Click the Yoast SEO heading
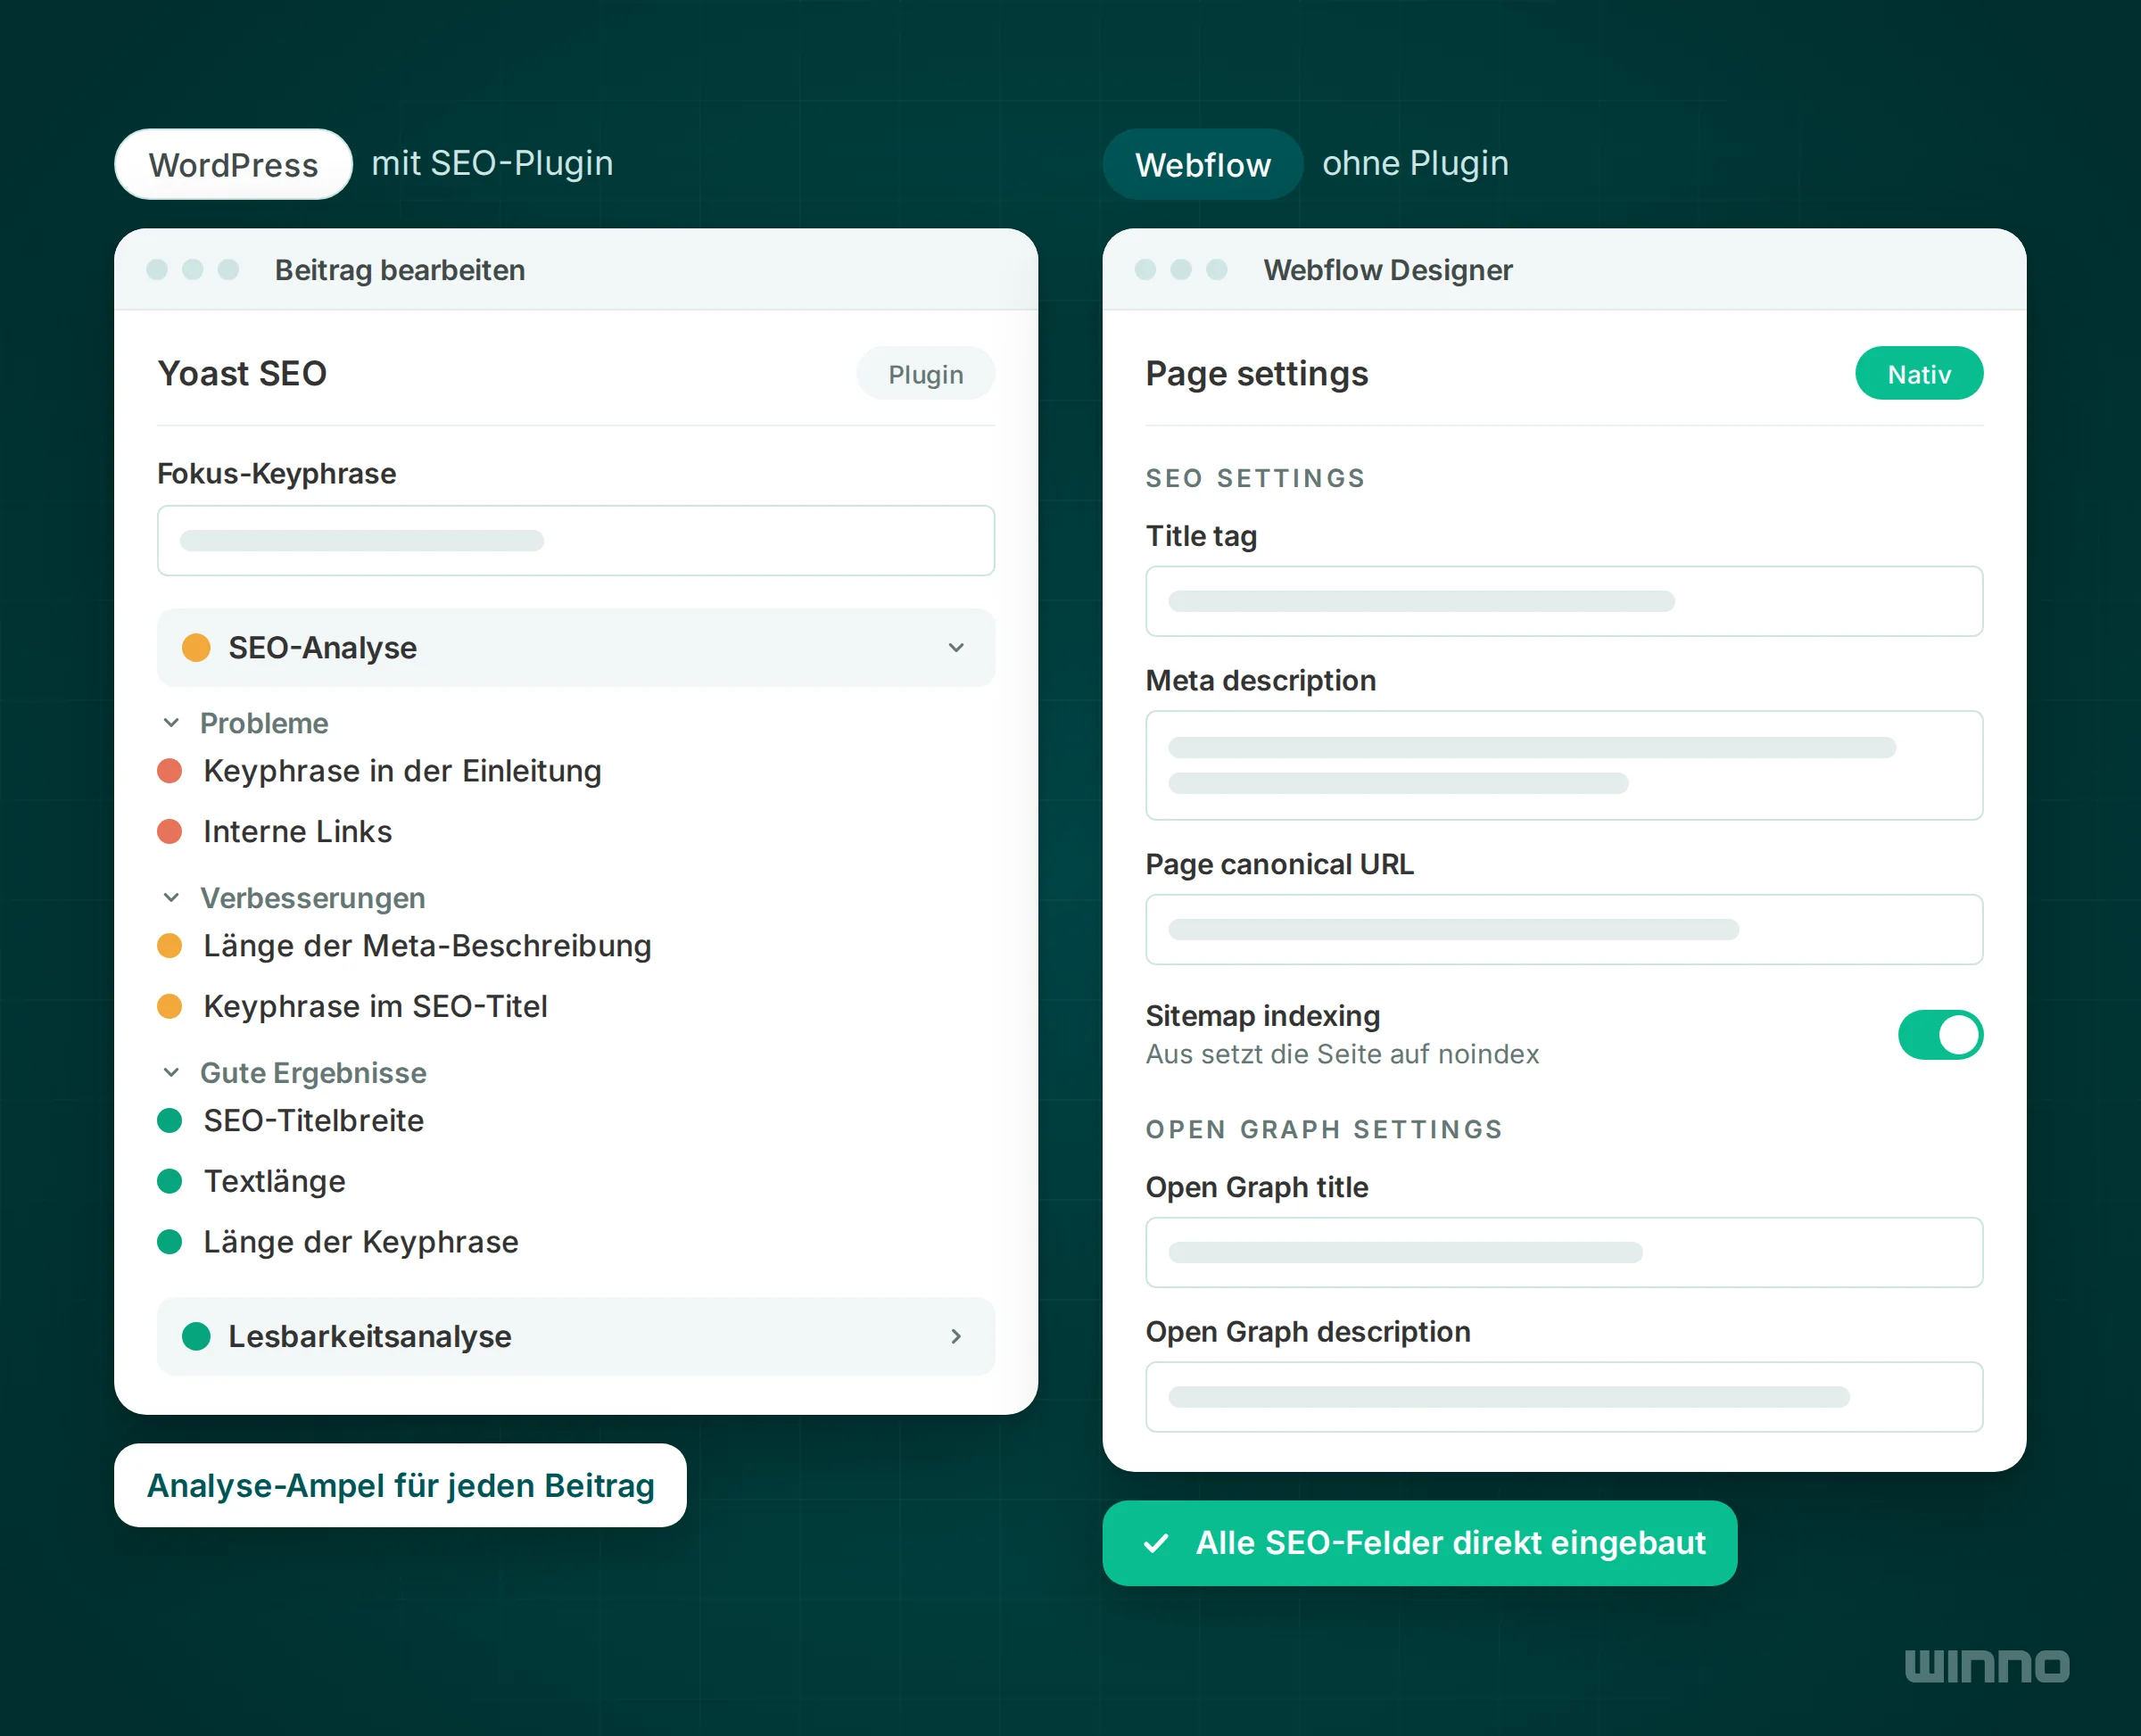The image size is (2141, 1736). [242, 374]
